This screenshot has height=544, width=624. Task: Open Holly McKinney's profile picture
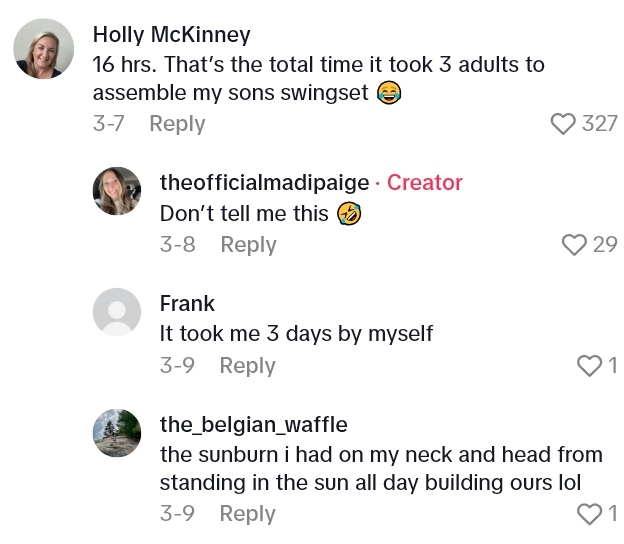click(43, 48)
